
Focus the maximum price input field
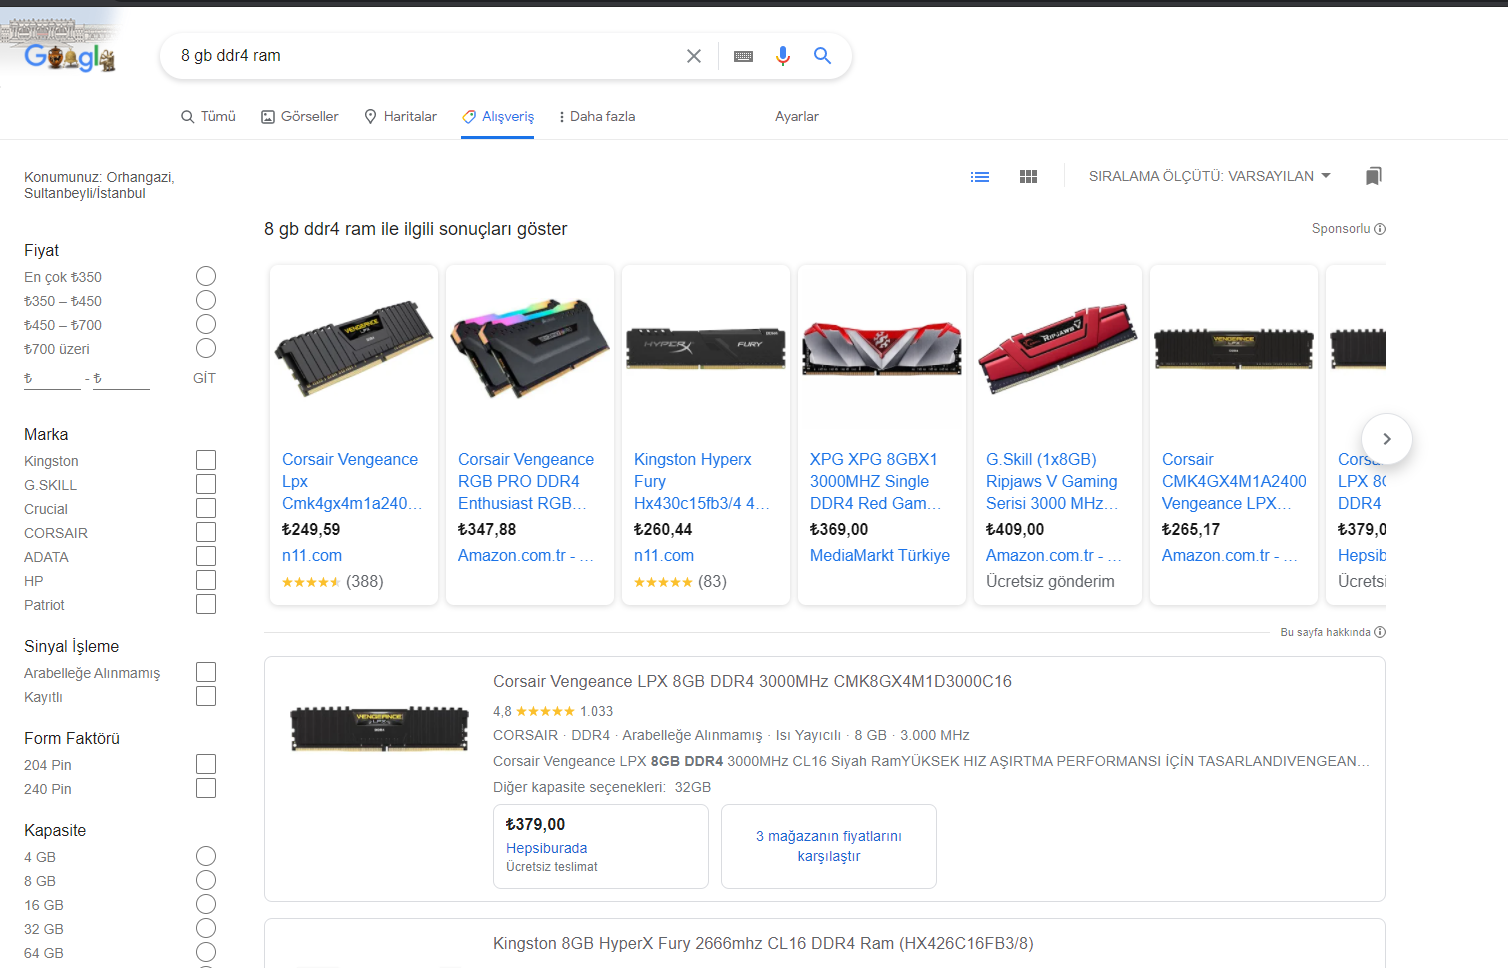click(121, 379)
